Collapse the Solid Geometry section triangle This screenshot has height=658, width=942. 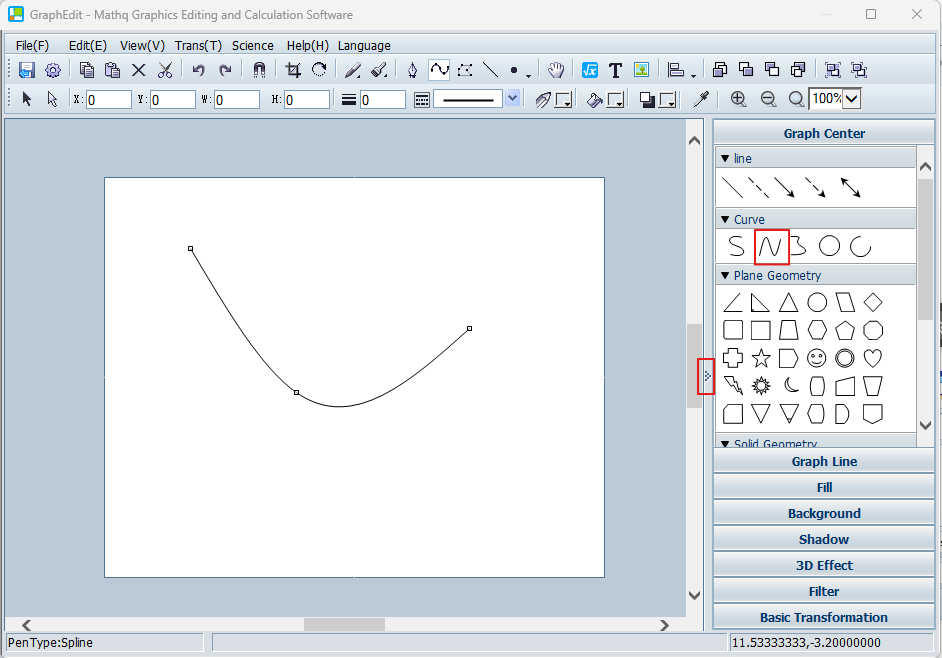point(725,443)
